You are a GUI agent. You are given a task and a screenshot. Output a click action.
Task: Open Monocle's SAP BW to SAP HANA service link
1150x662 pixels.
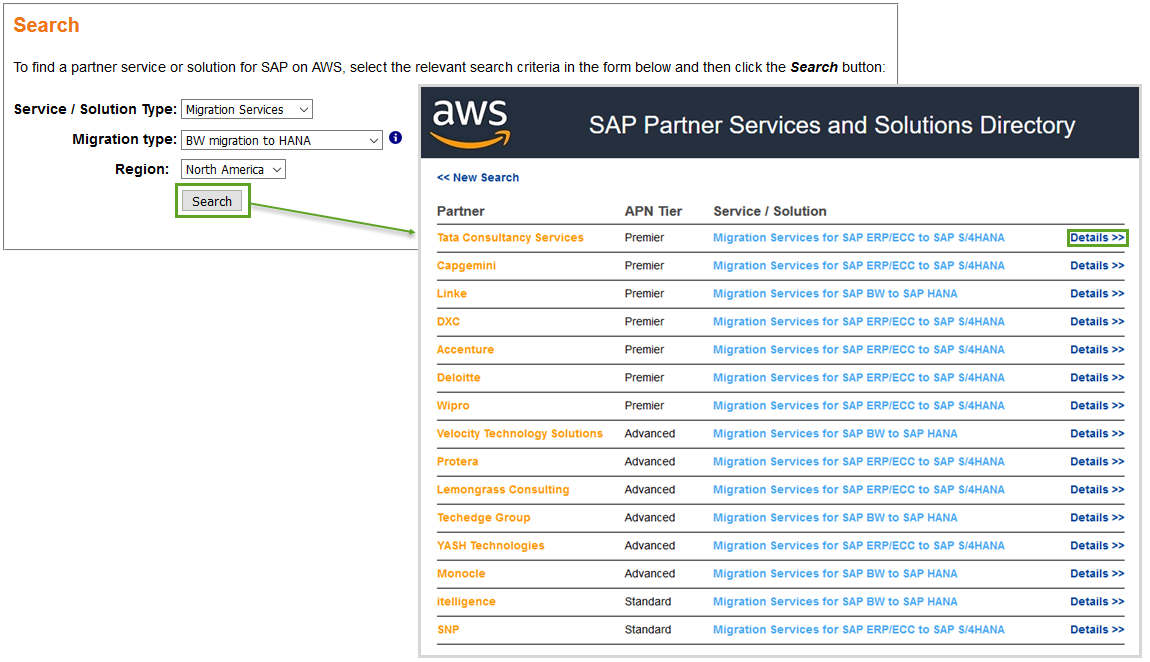[835, 573]
